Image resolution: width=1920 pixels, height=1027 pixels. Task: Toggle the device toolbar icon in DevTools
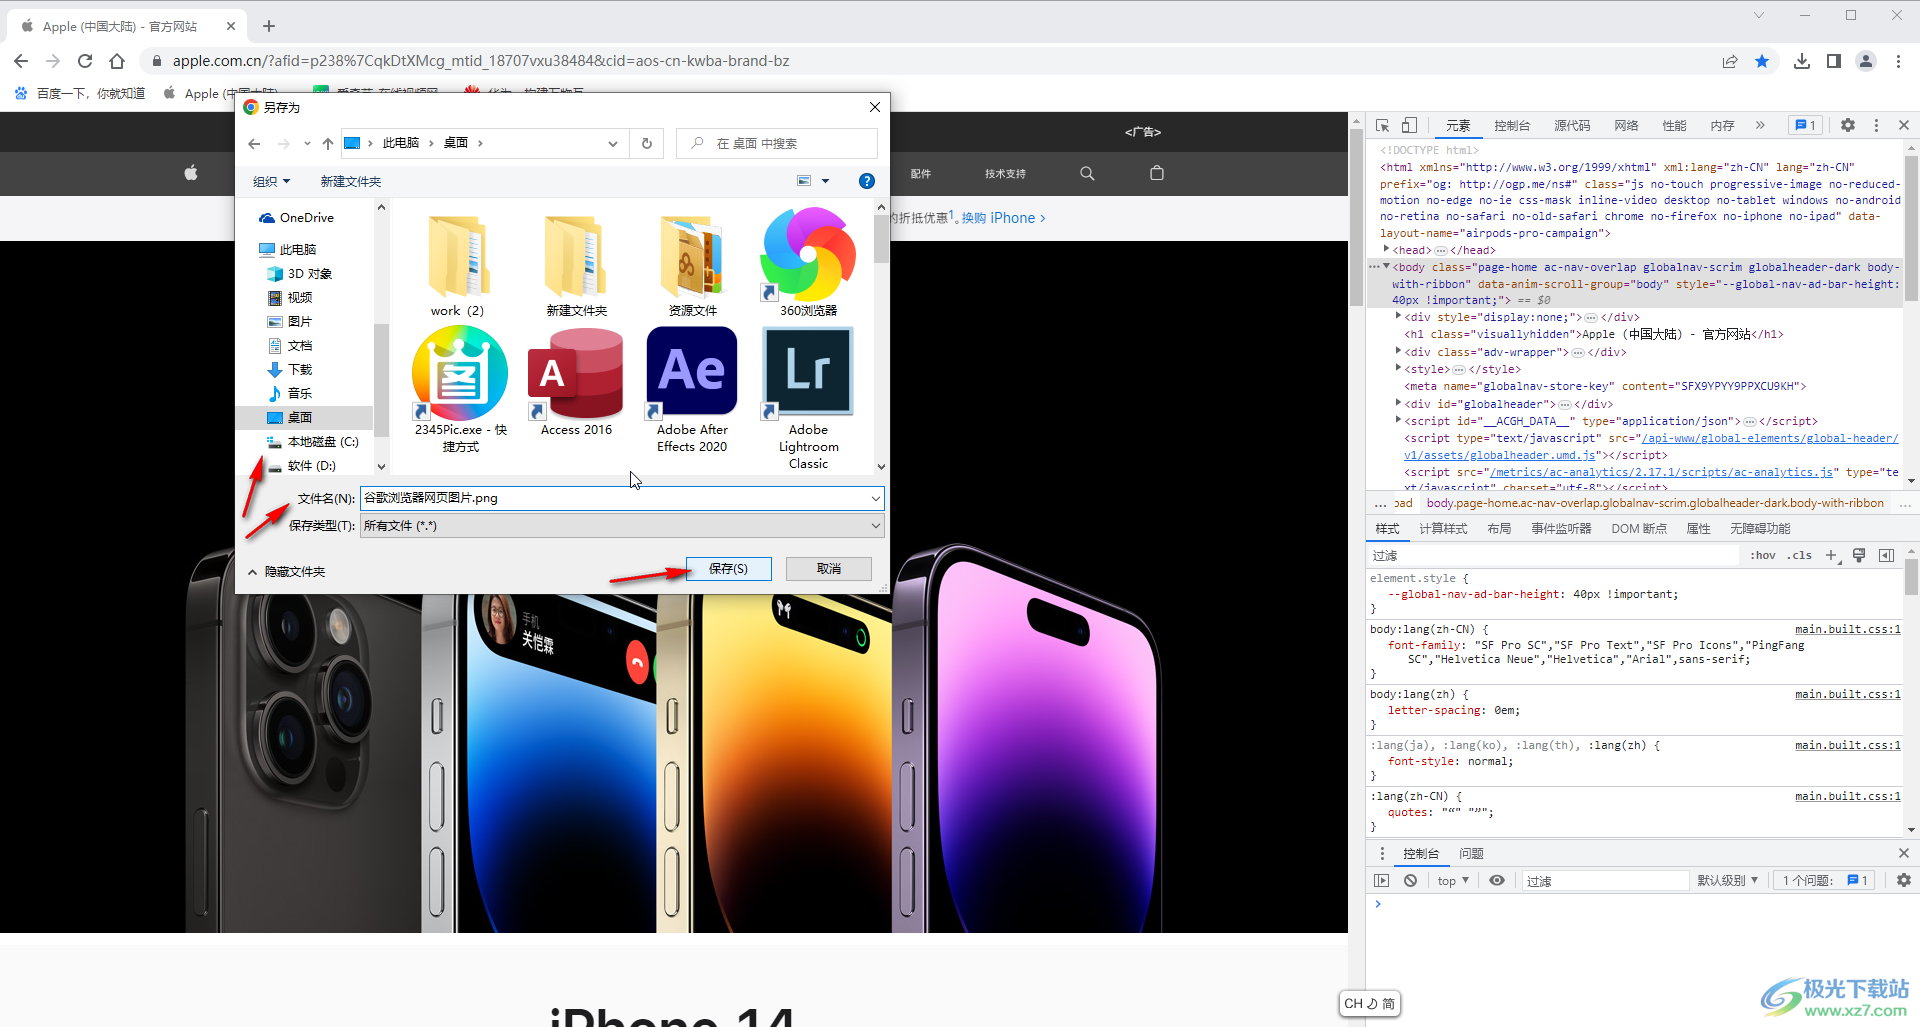click(1409, 125)
